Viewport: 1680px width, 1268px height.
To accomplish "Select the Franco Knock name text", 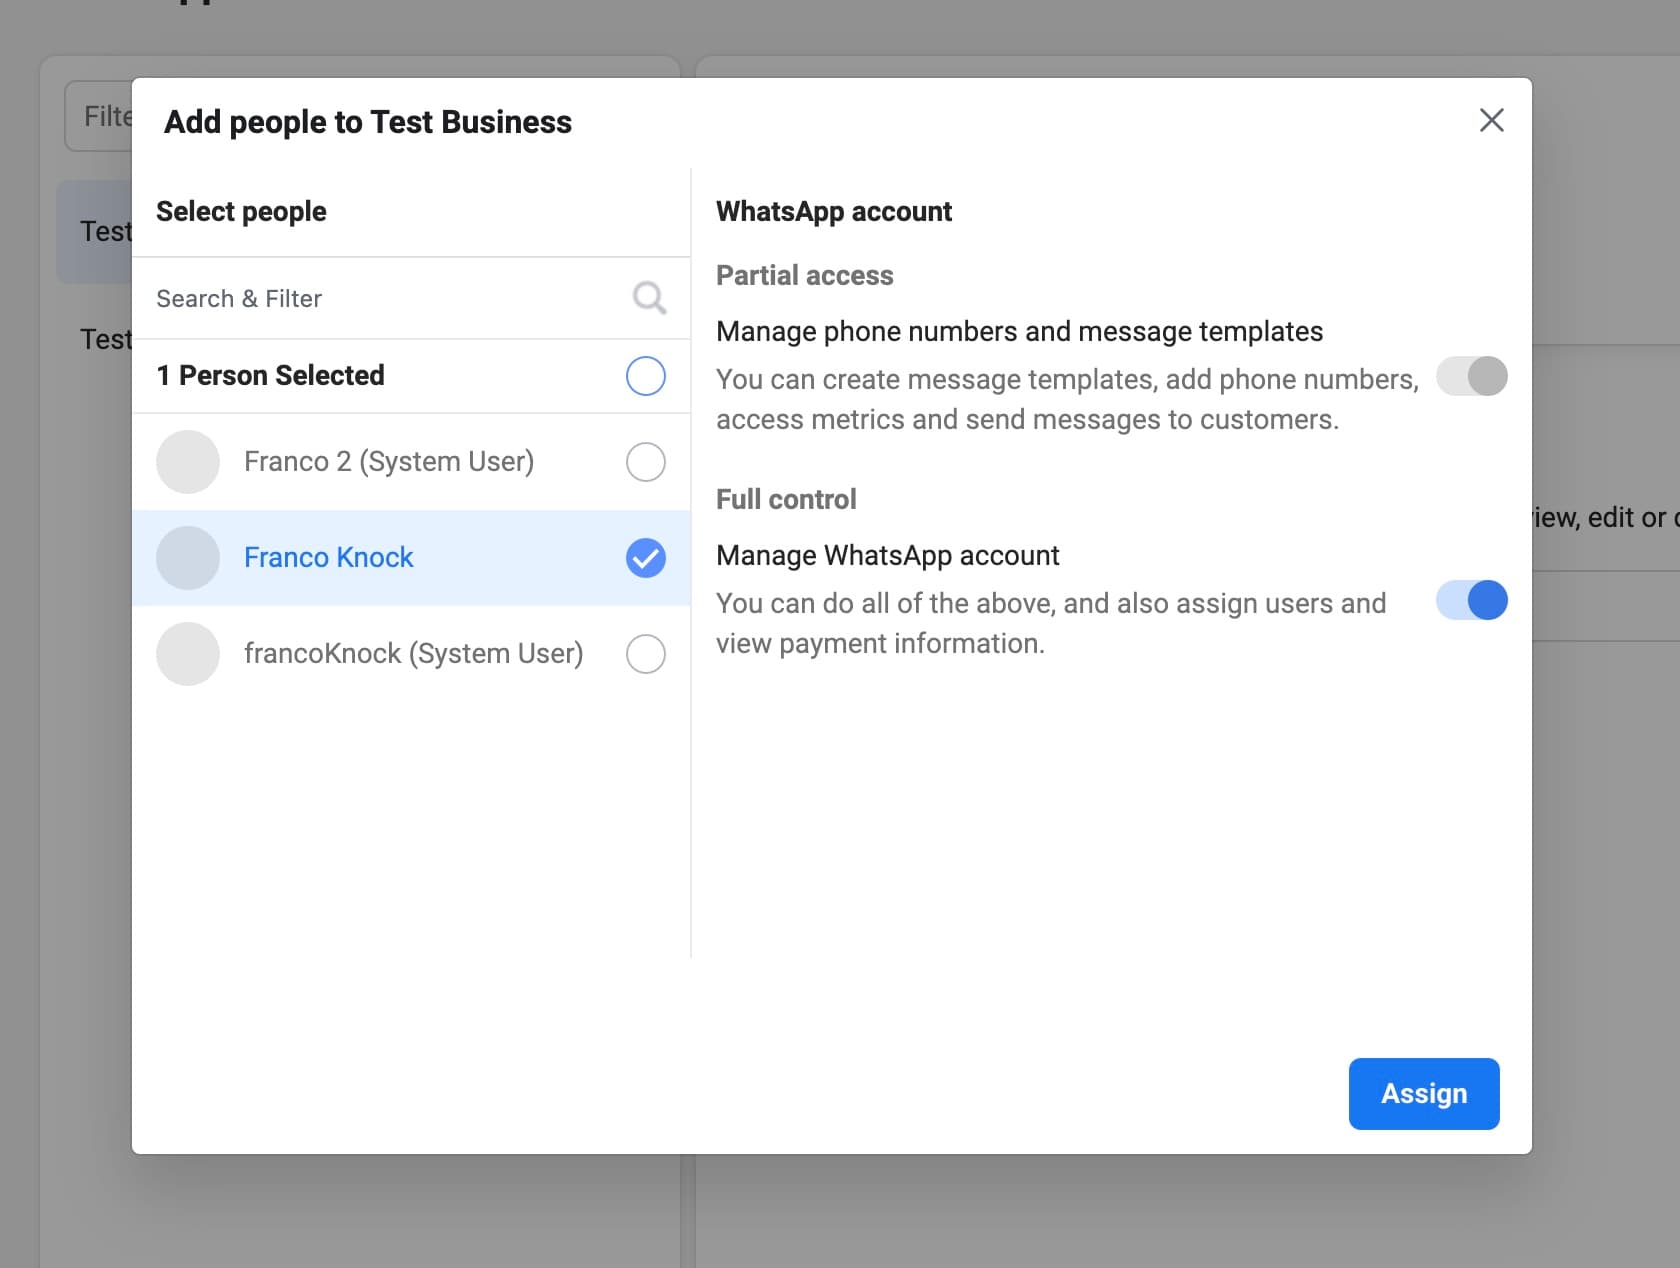I will point(328,558).
